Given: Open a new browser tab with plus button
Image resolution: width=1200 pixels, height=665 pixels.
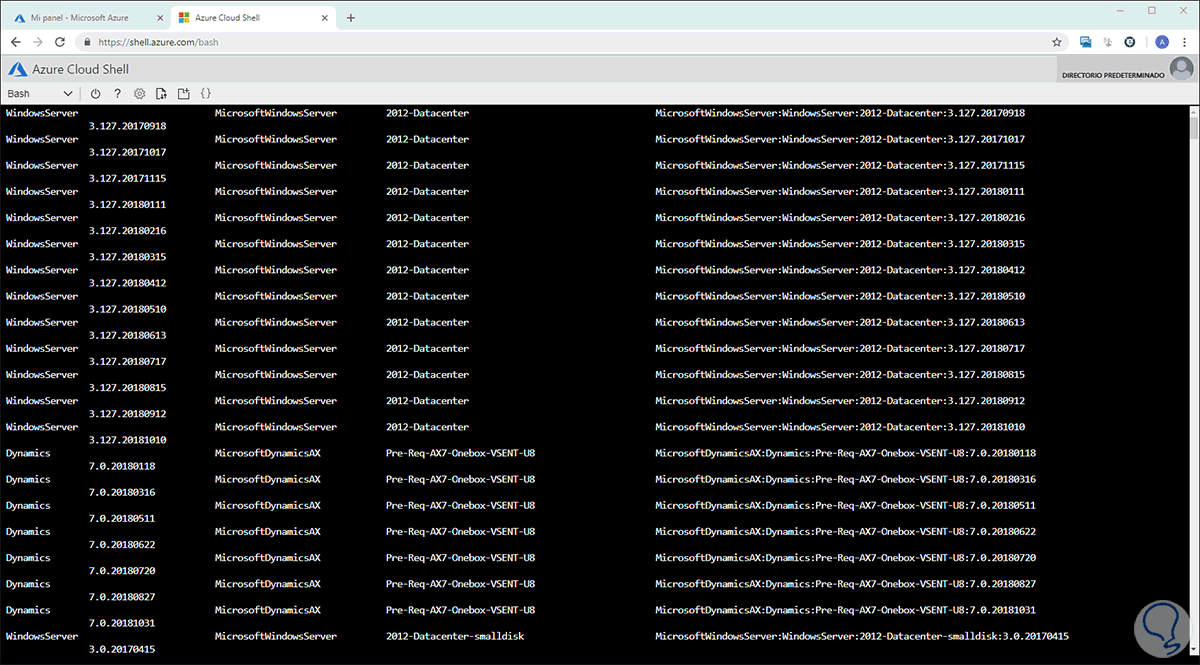Looking at the screenshot, I should tap(350, 18).
